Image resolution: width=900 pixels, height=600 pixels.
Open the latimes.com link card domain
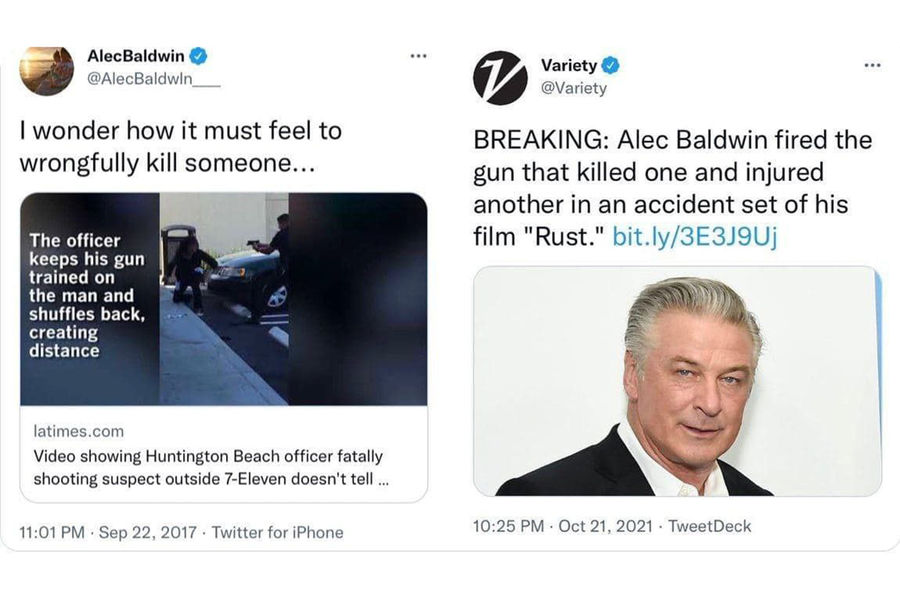78,431
